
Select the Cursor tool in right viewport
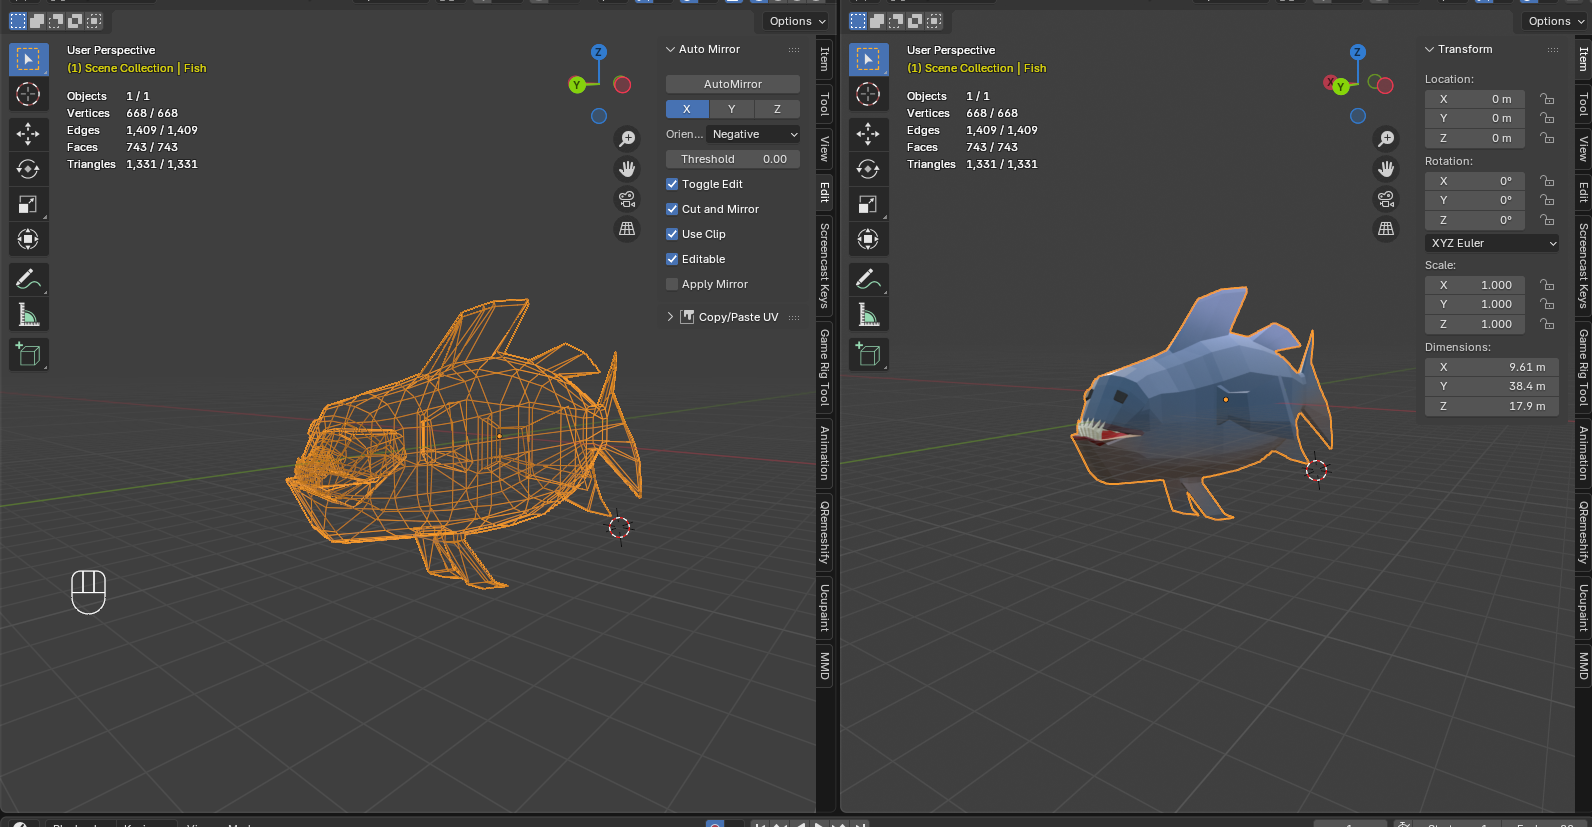pyautogui.click(x=868, y=94)
